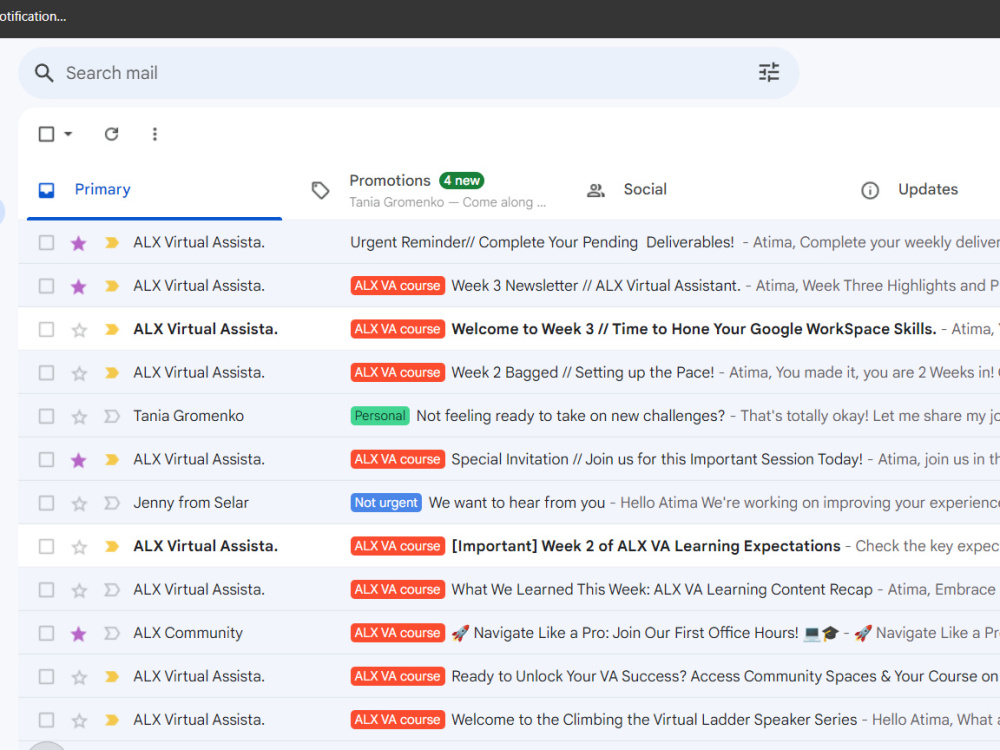Open Welcome to the Climbing the Virtual Ladder email
This screenshot has height=750, width=1000.
[x=654, y=719]
